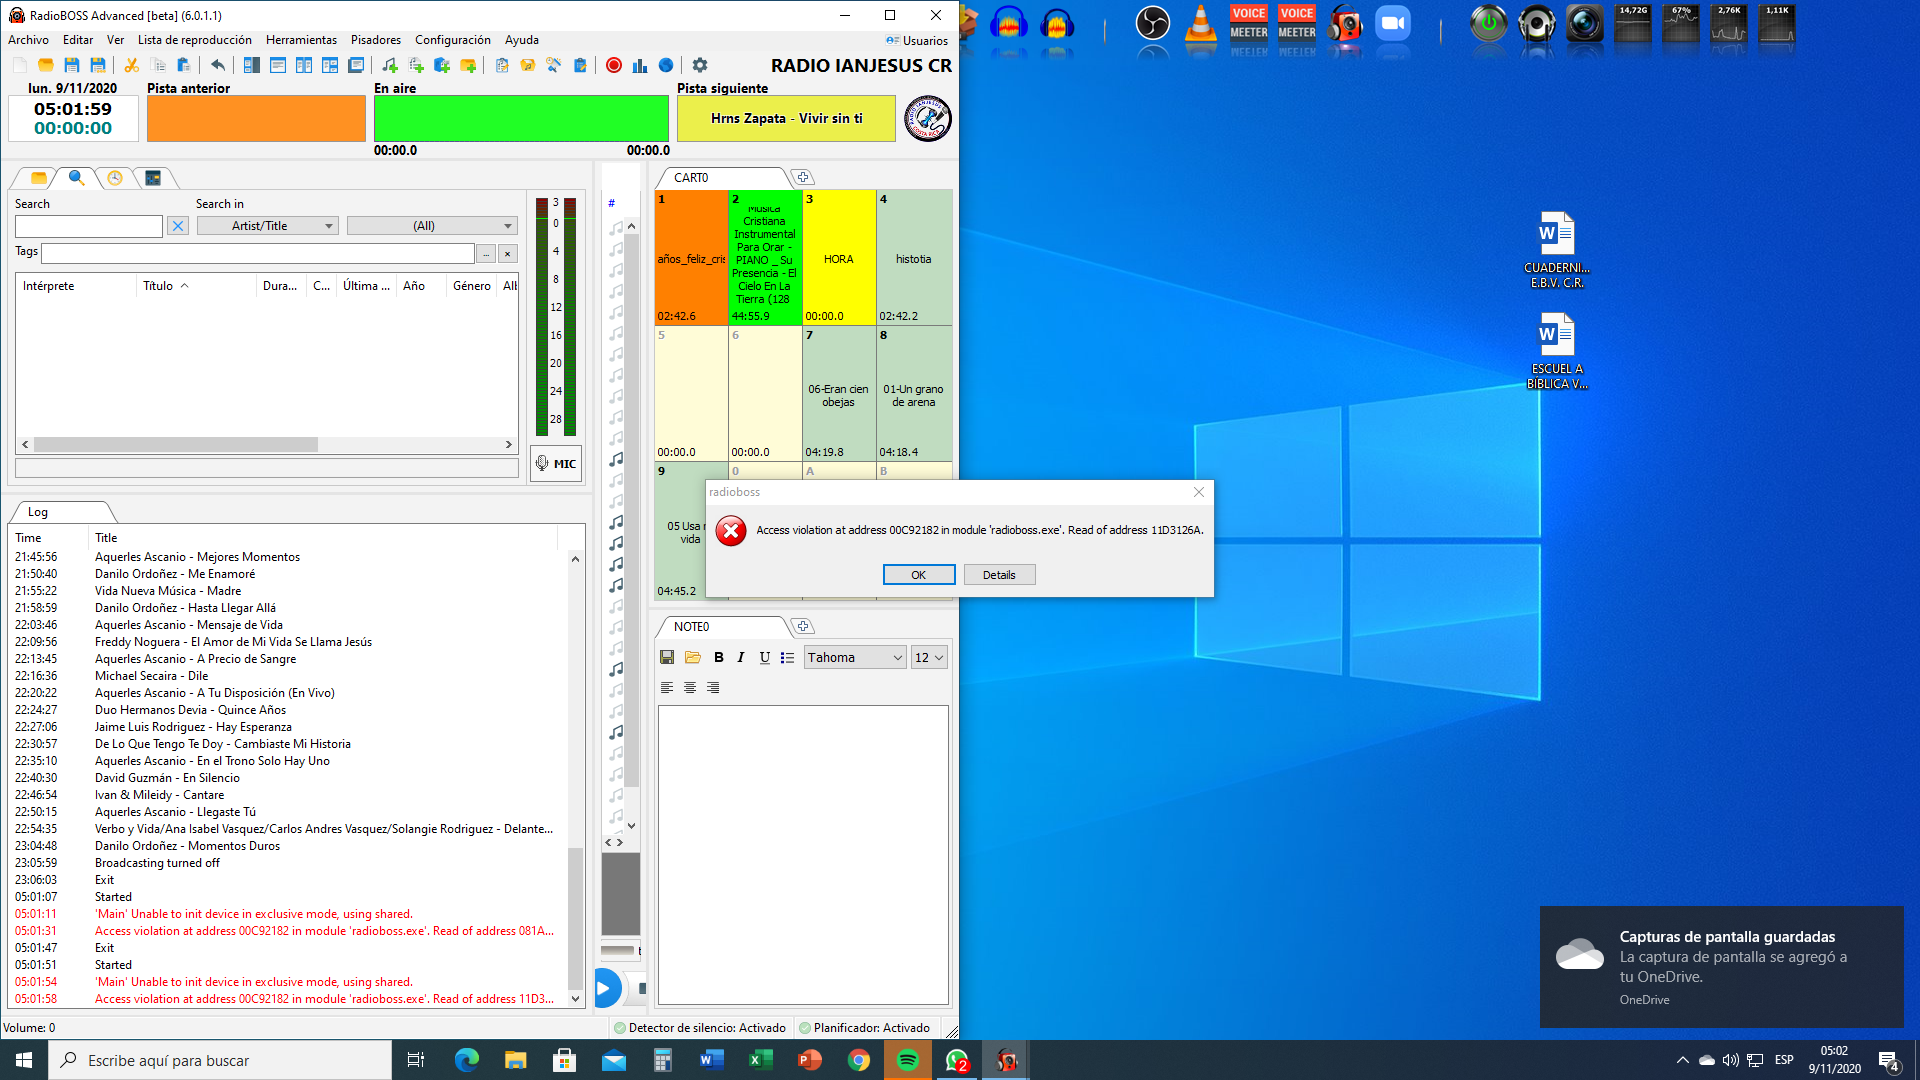Image resolution: width=1920 pixels, height=1080 pixels.
Task: Click the red record button in toolbar
Action: (x=614, y=66)
